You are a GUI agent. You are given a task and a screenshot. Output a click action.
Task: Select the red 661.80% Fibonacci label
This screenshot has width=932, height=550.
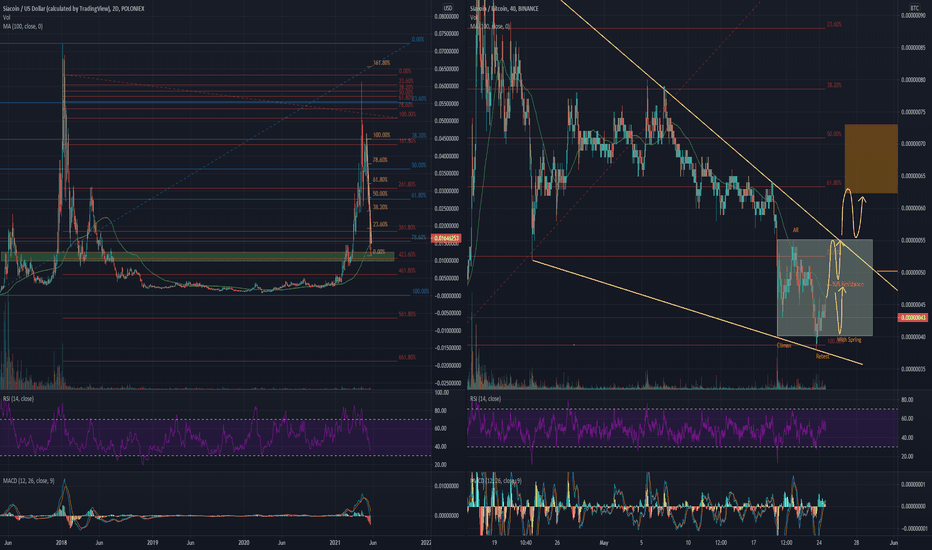407,357
